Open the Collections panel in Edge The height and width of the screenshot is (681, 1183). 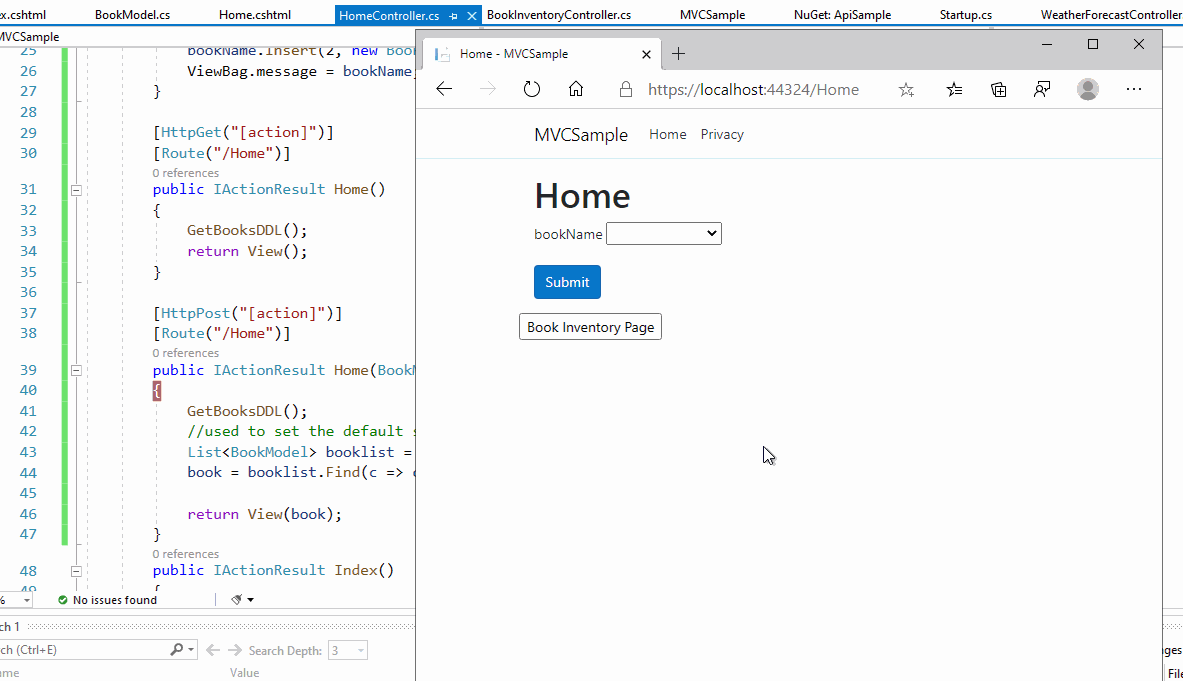998,89
